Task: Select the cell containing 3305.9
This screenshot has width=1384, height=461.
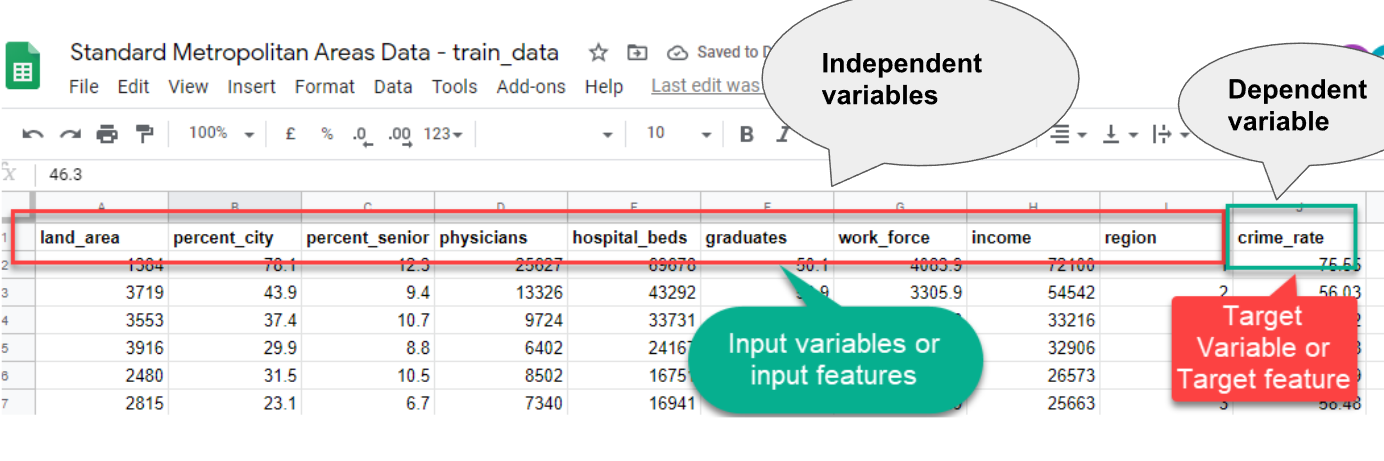Action: tap(900, 293)
